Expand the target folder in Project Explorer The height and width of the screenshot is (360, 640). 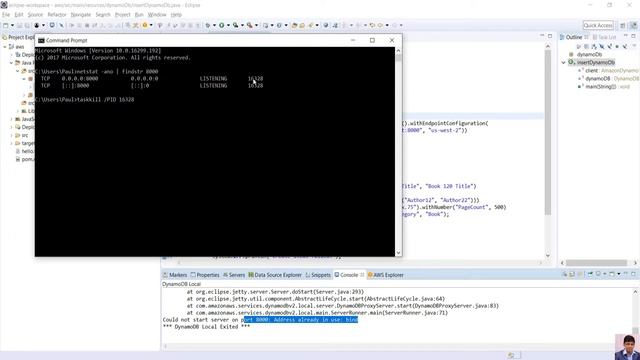click(11, 143)
